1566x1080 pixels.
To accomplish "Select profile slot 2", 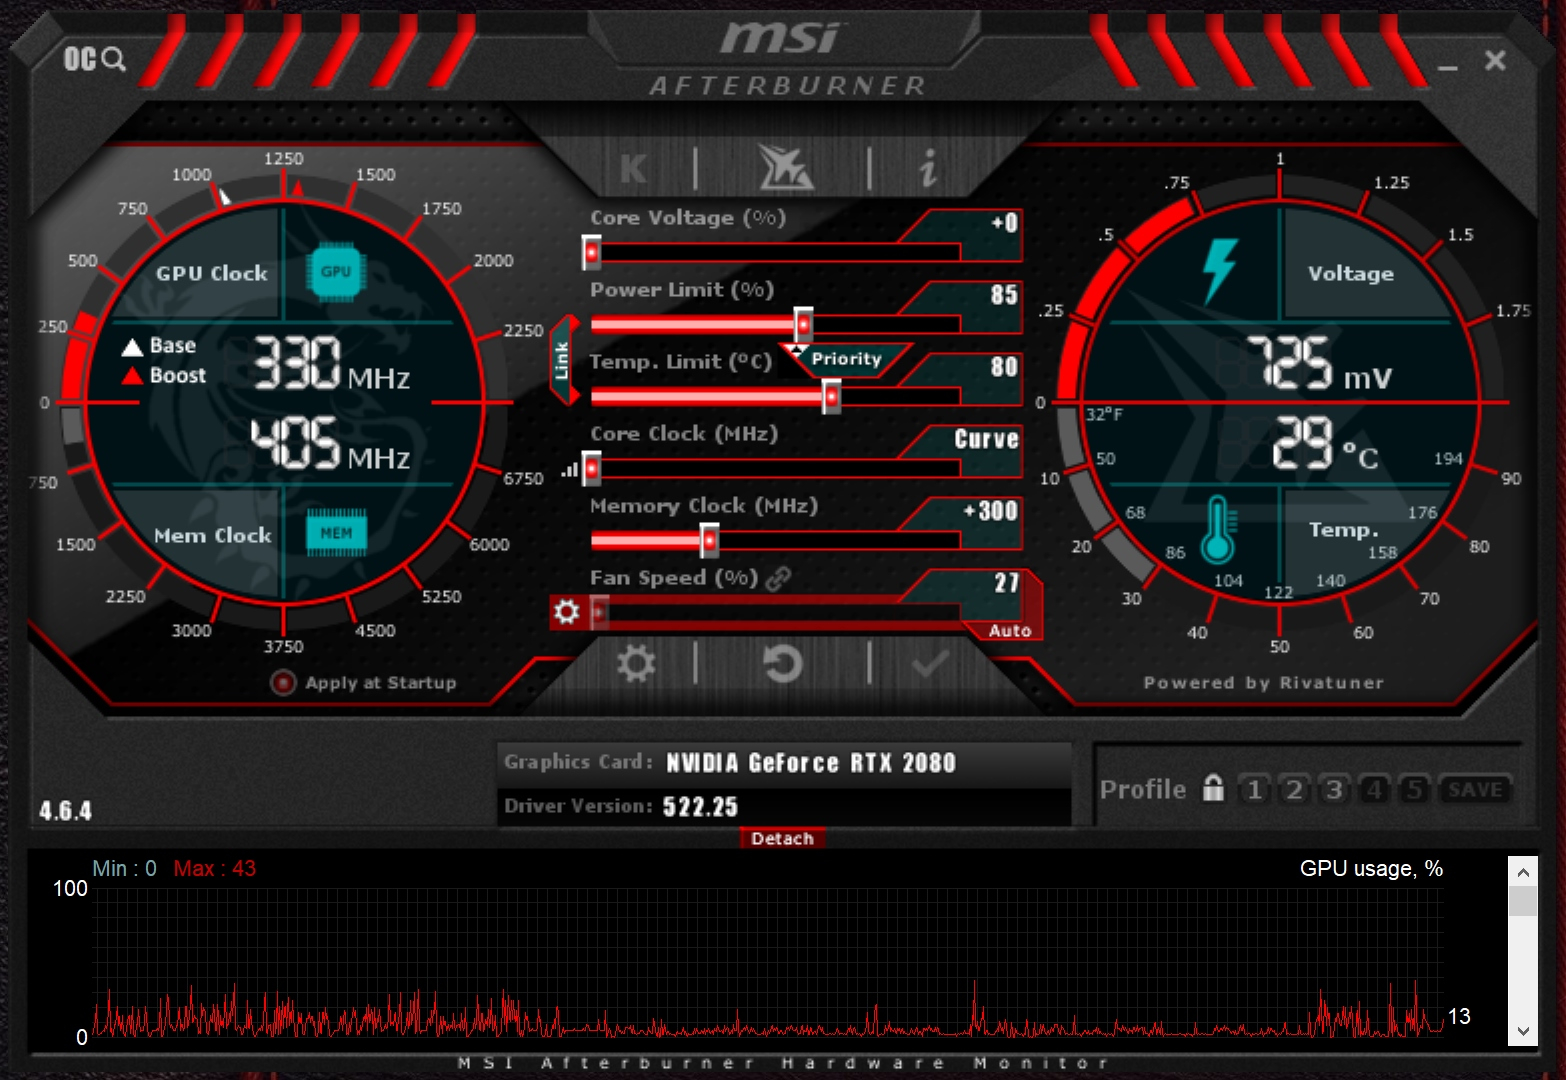I will click(x=1294, y=790).
